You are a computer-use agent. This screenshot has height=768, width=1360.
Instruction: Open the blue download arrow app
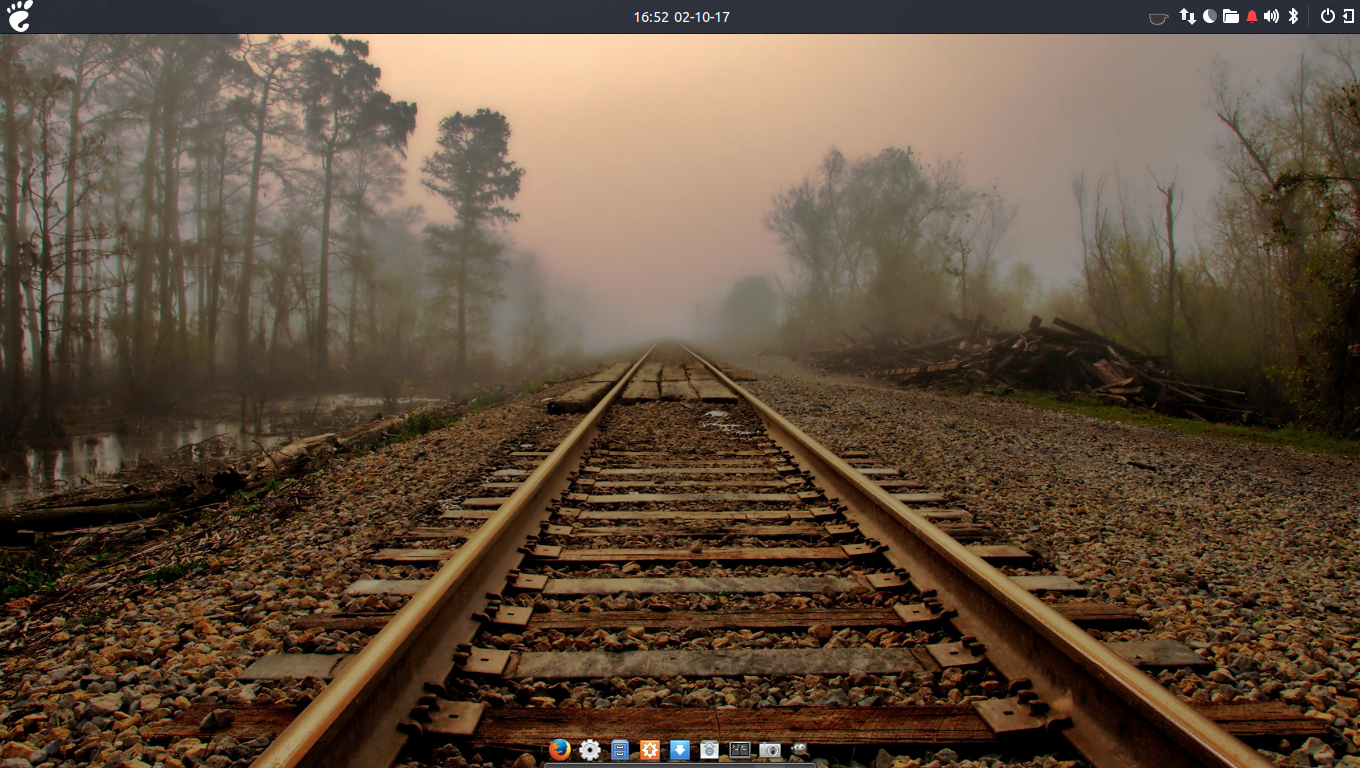point(680,749)
